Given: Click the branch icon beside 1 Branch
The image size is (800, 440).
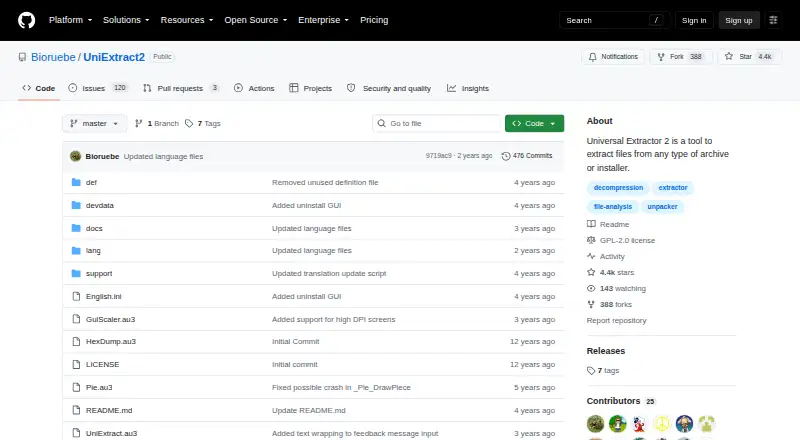Looking at the screenshot, I should click(x=138, y=124).
